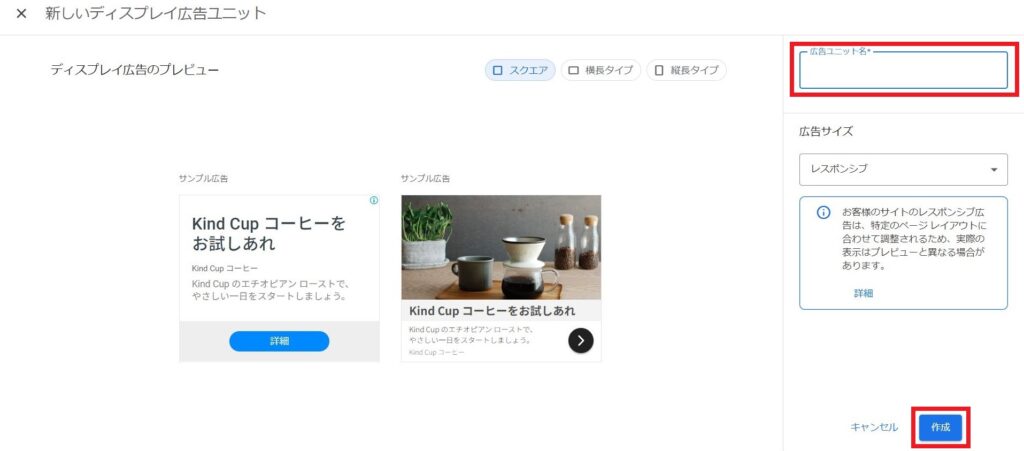Click the 広告ユニット名 input field
1024x451 pixels.
[903, 70]
